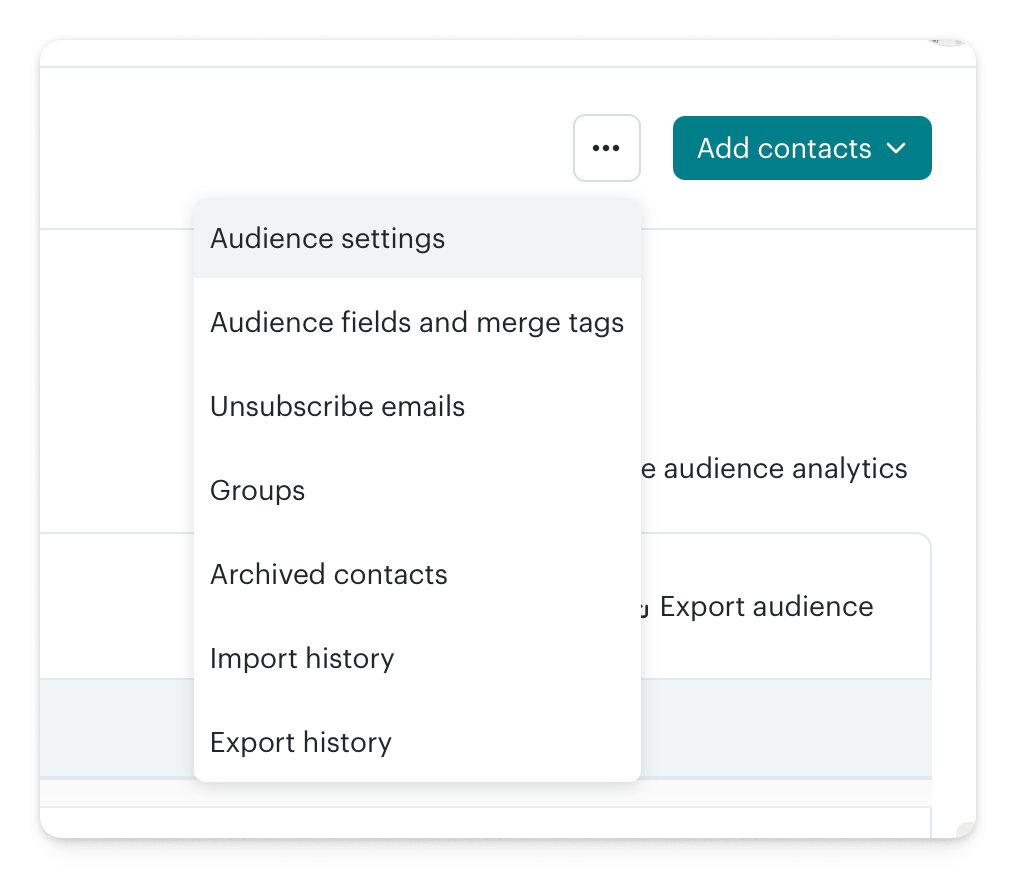Click the gray handle at bottom-right corner
This screenshot has width=1016, height=878.
tap(964, 829)
